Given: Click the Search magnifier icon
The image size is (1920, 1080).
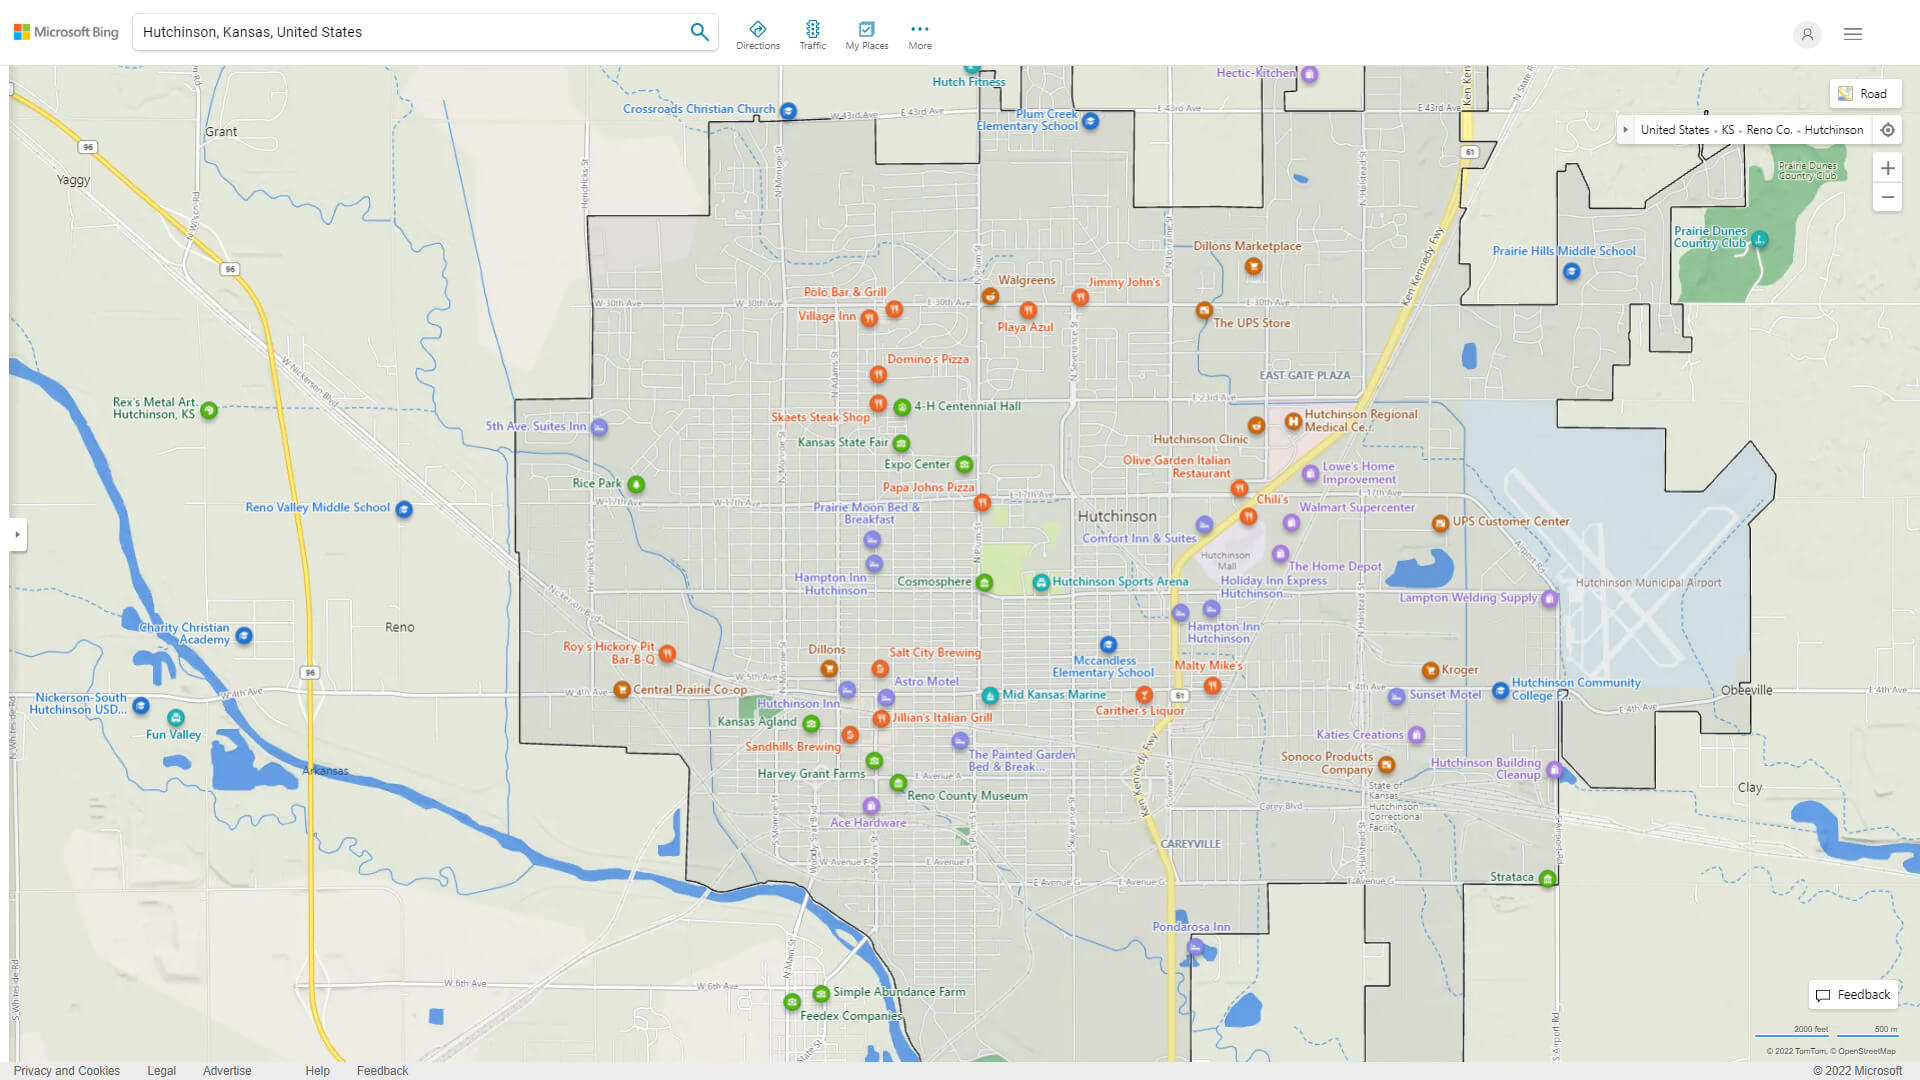Looking at the screenshot, I should pos(699,32).
